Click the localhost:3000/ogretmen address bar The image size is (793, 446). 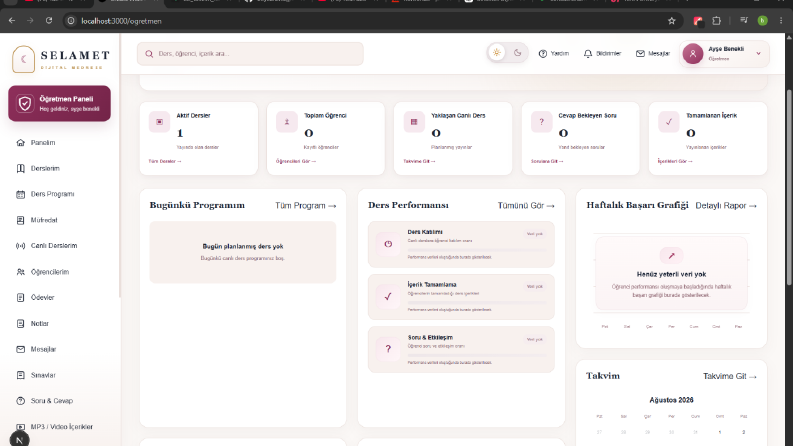372,21
